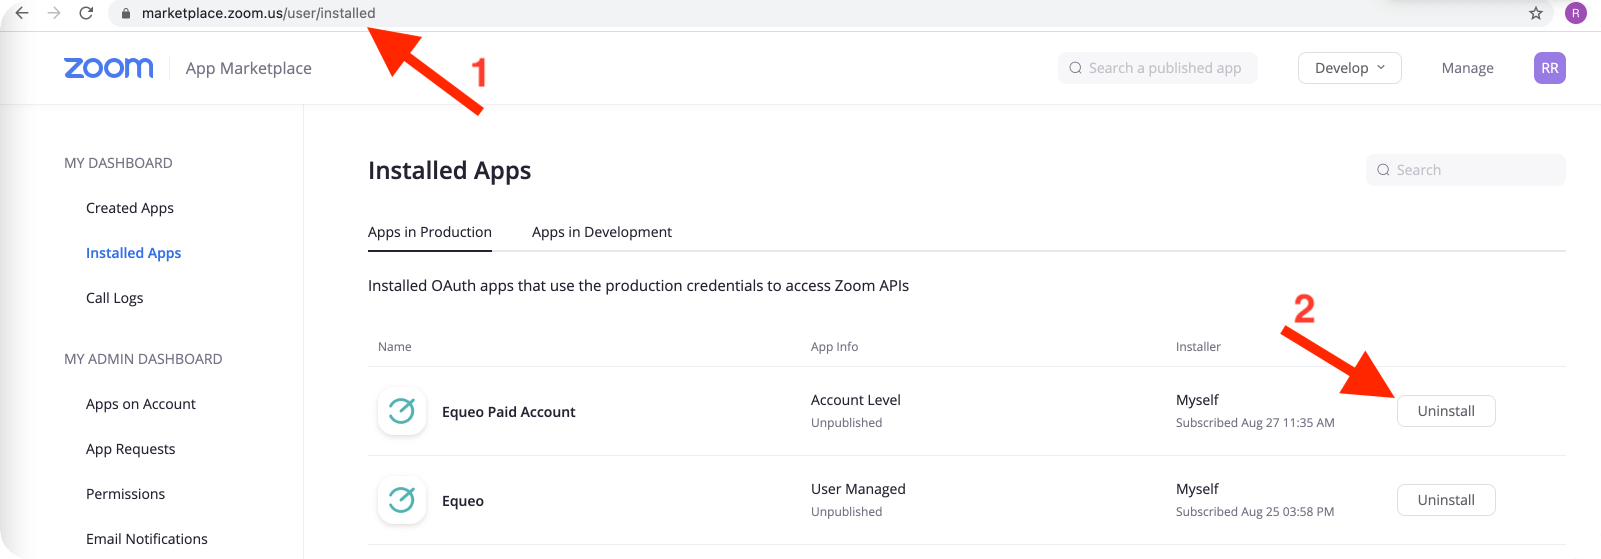Open Permissions in the sidebar
The width and height of the screenshot is (1601, 559).
click(x=126, y=494)
